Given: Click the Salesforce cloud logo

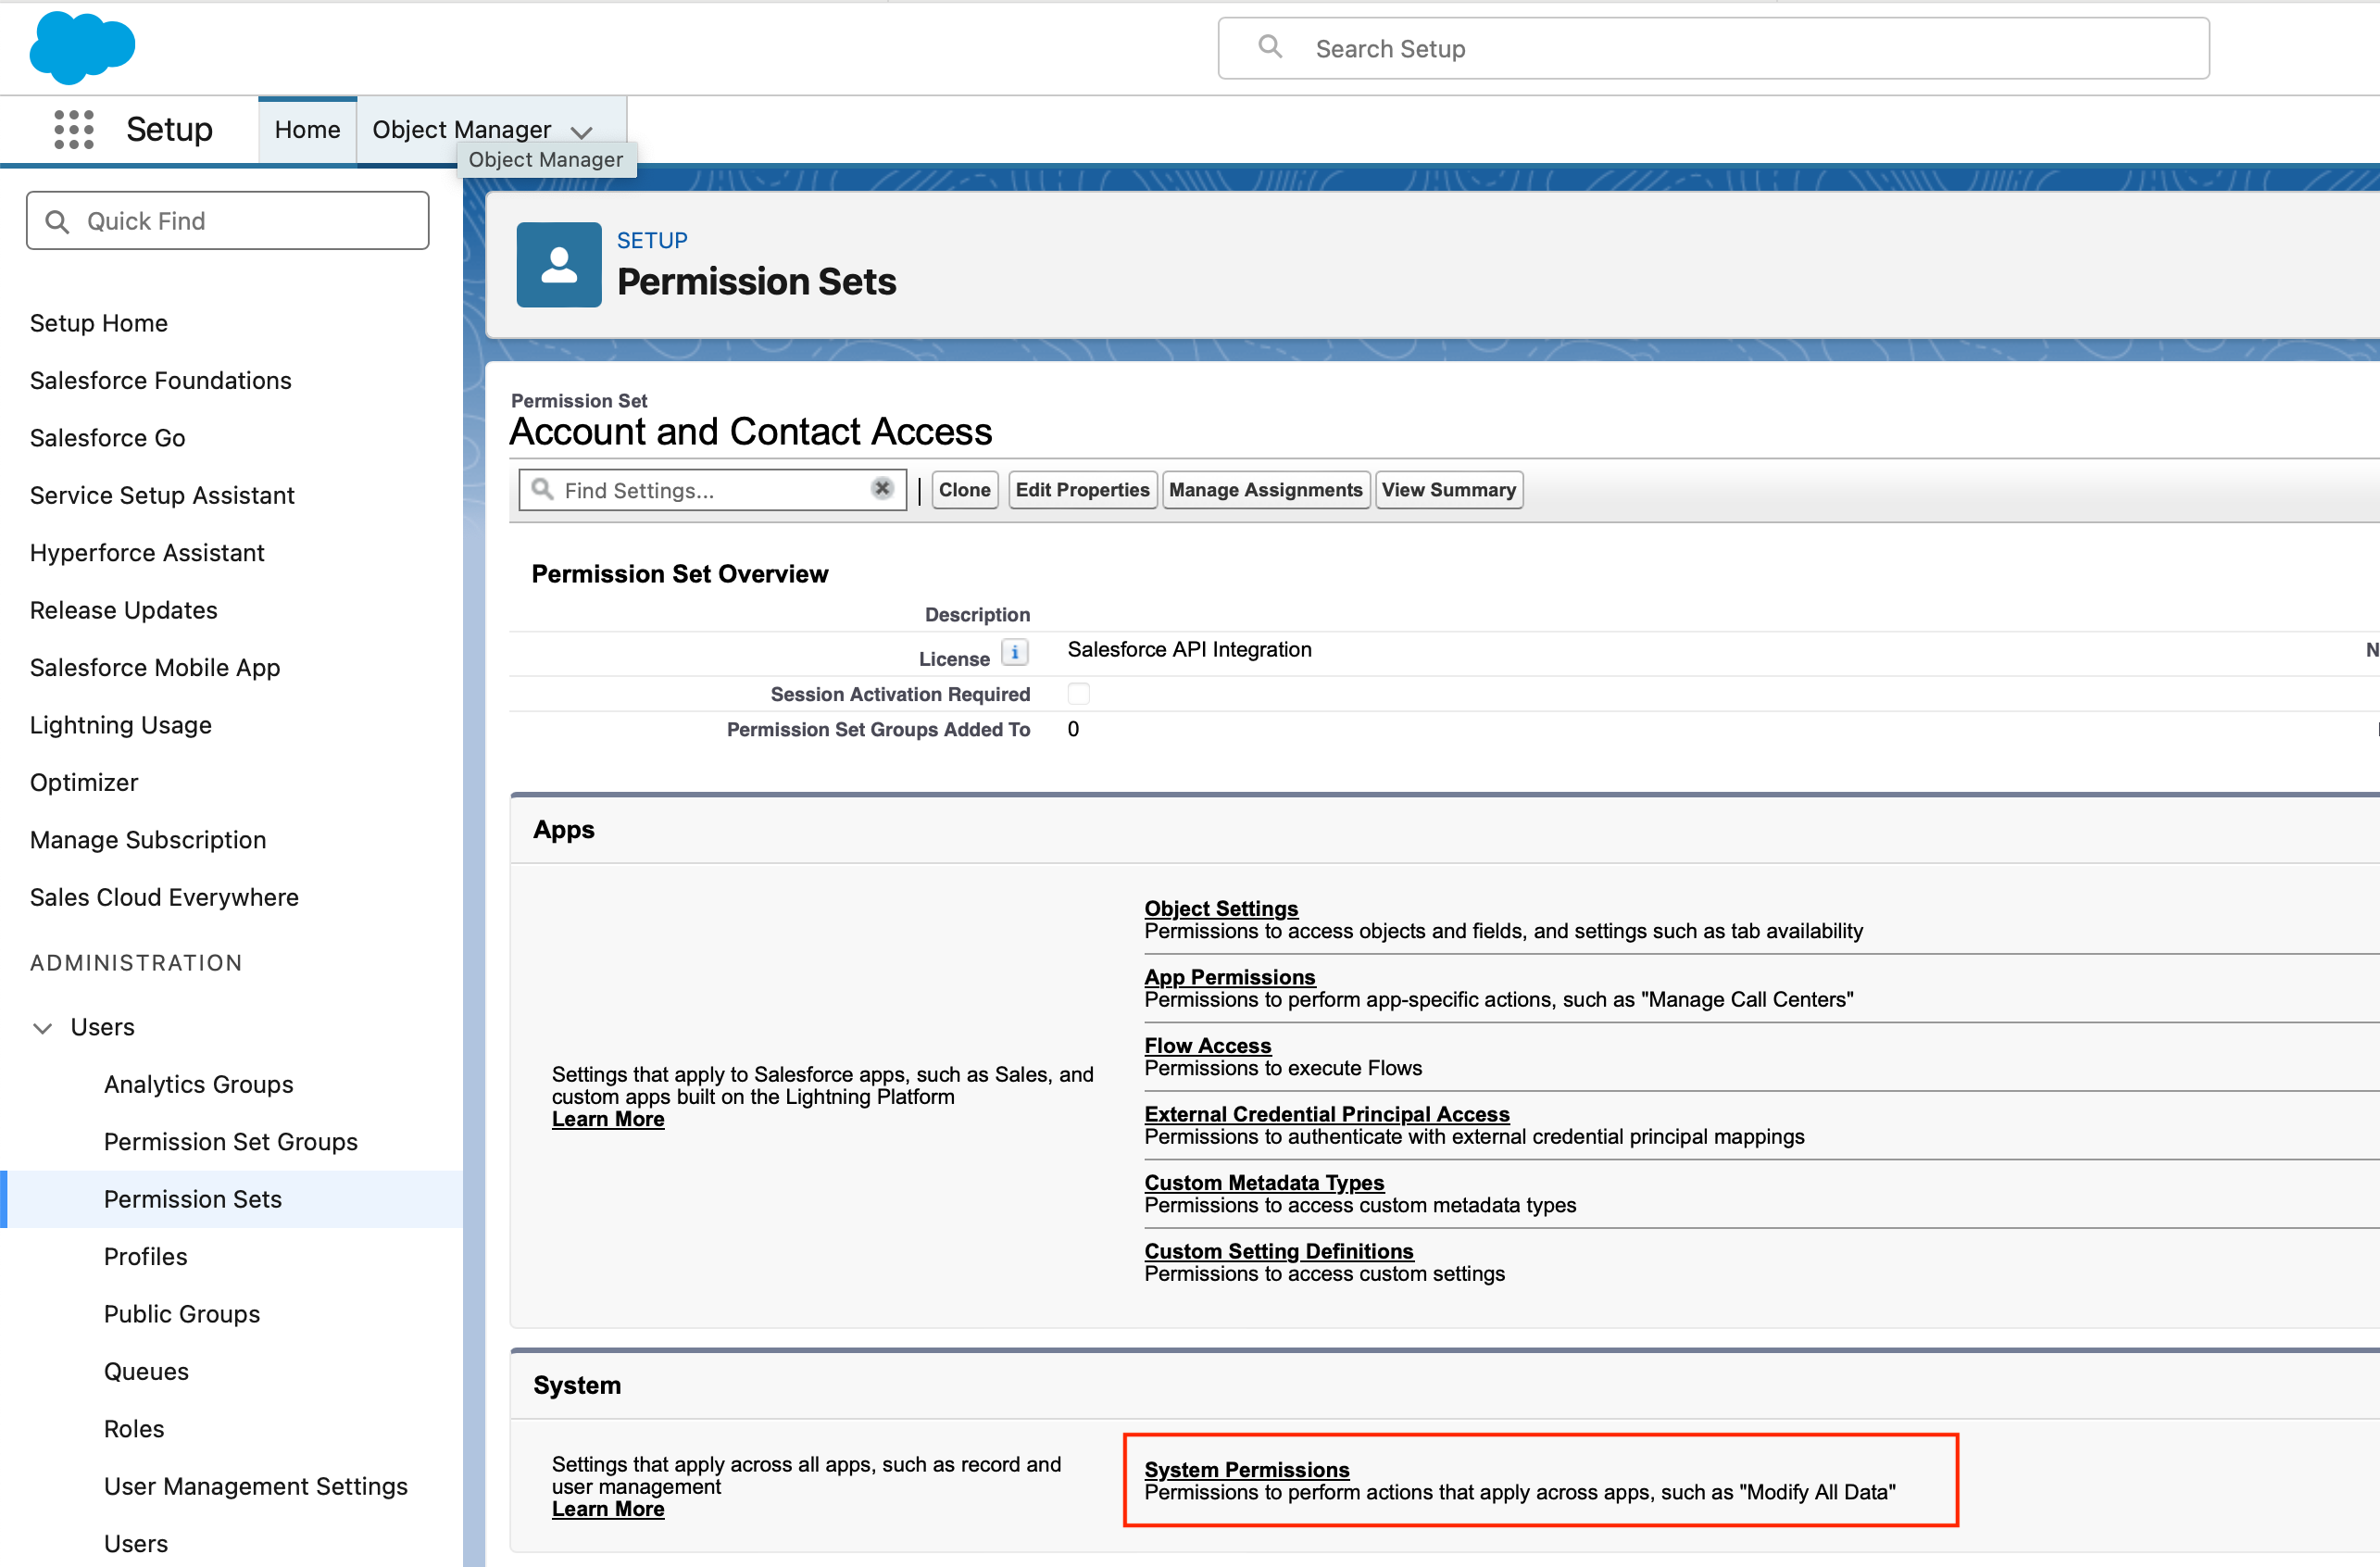Looking at the screenshot, I should 82,47.
